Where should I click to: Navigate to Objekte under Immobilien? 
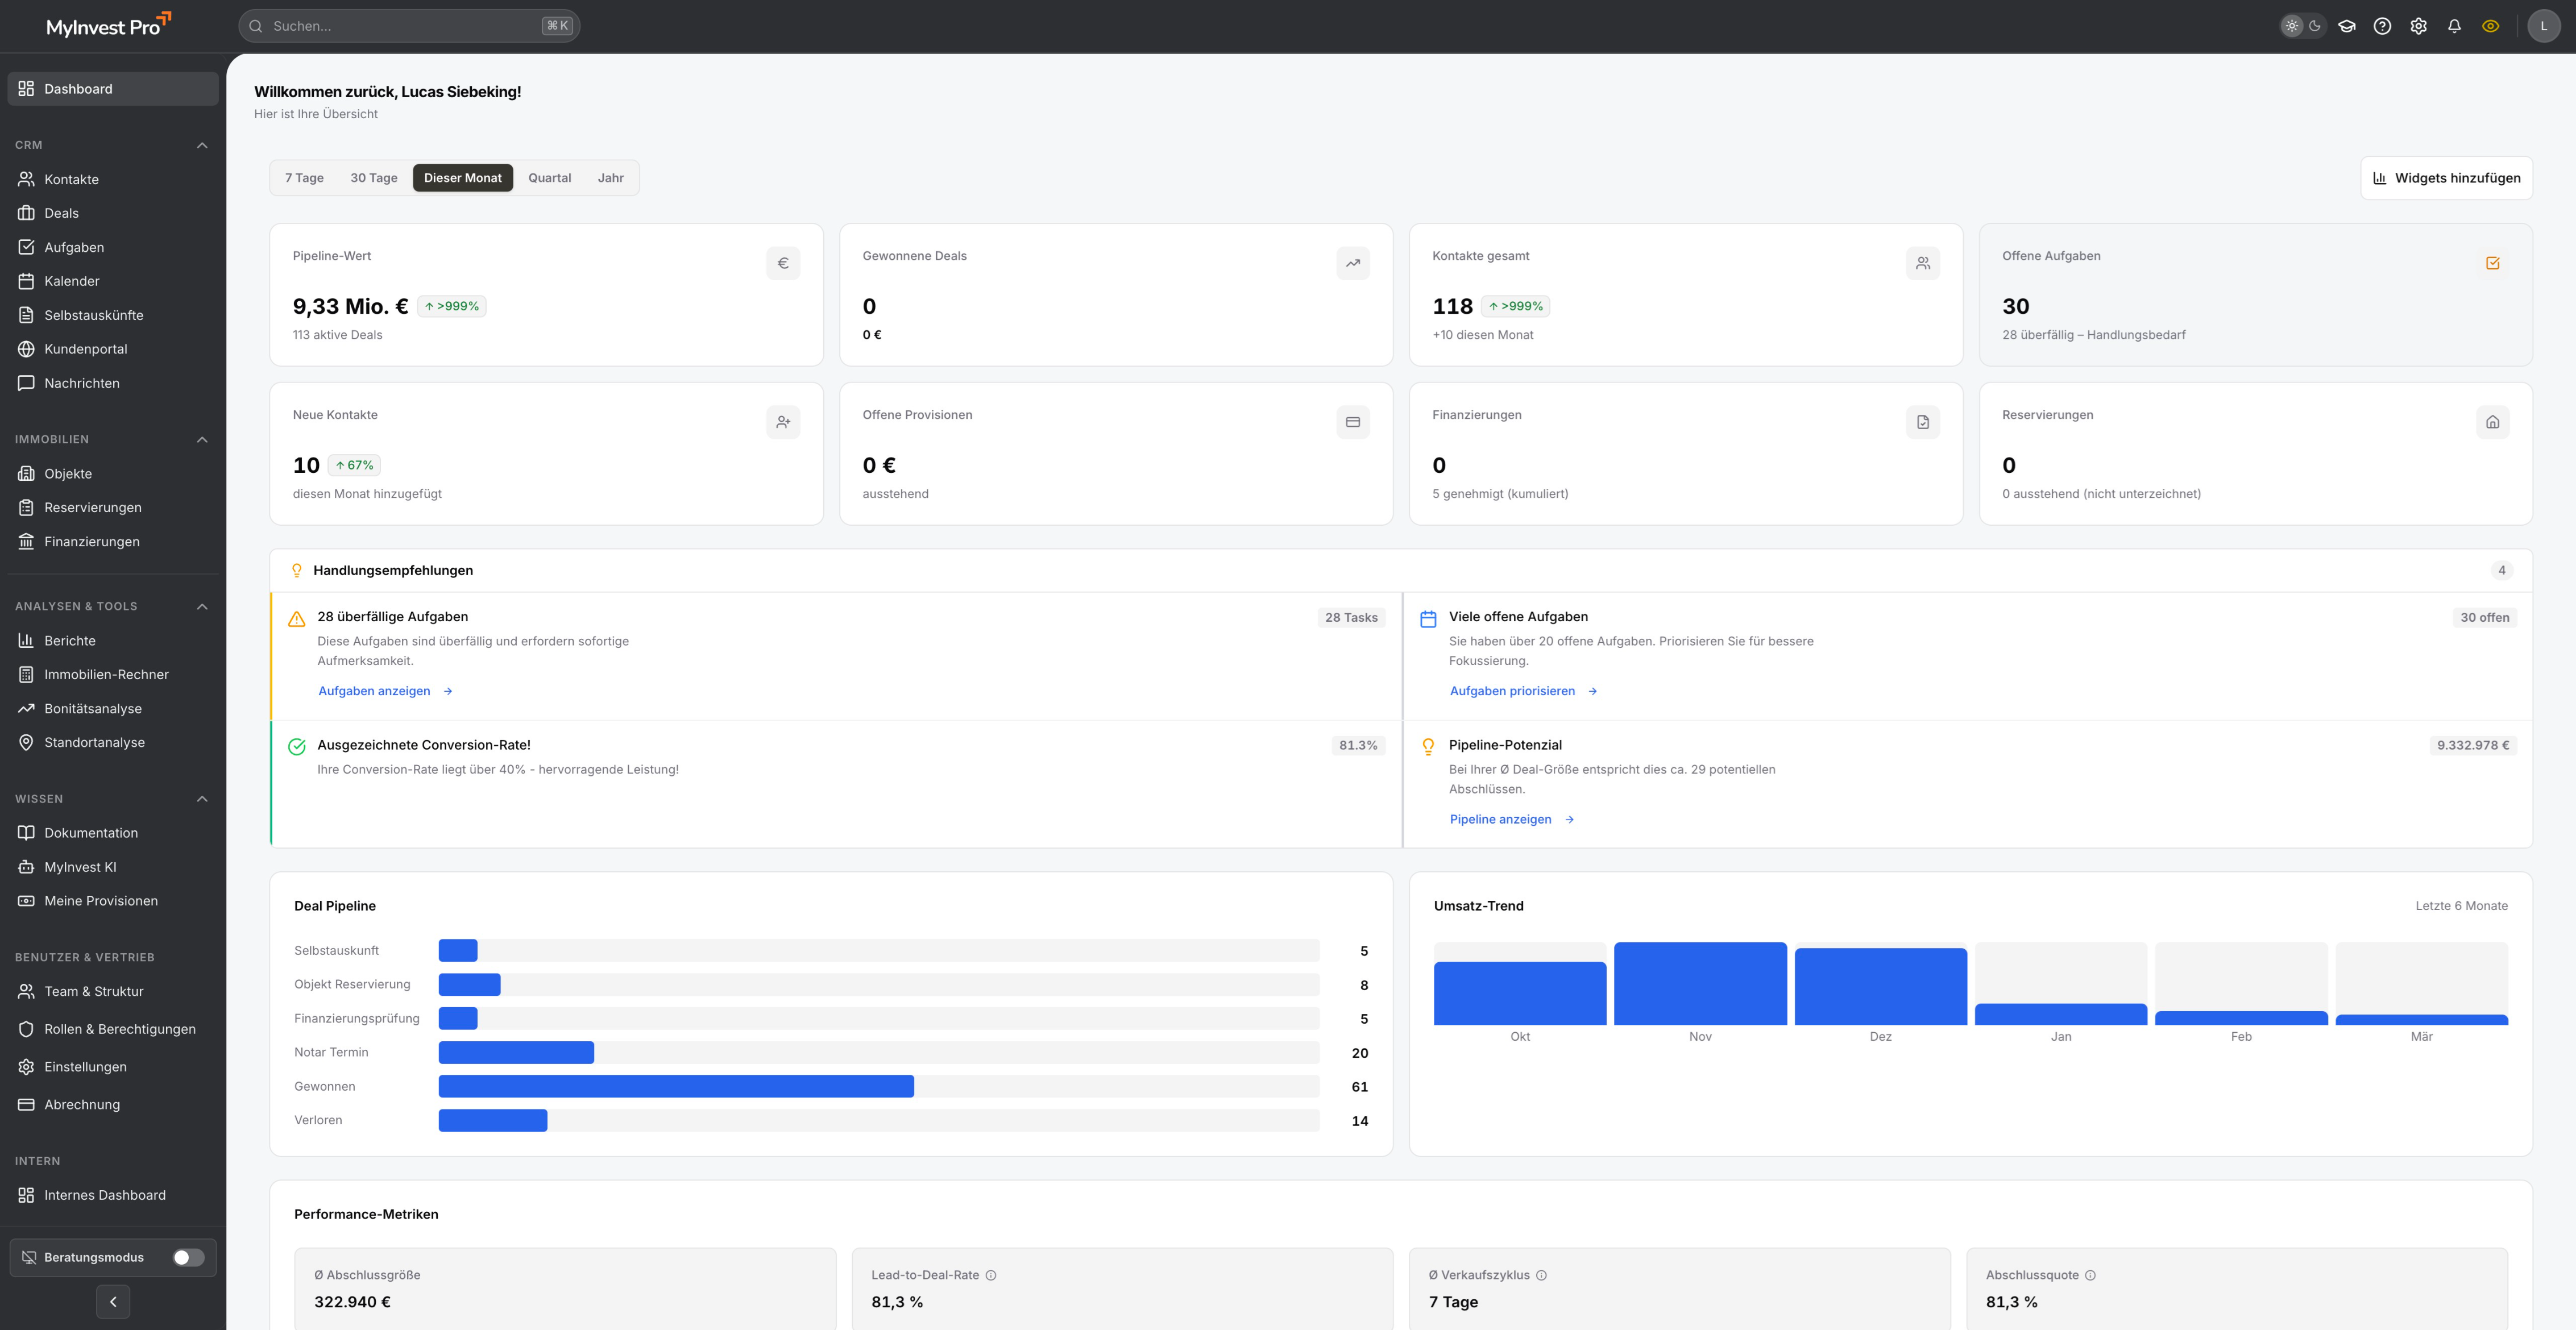69,473
